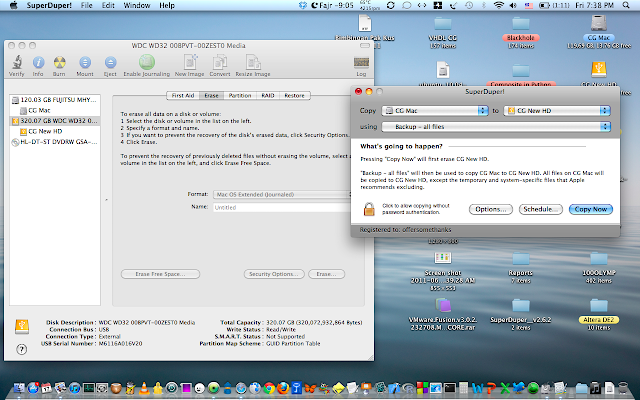Click the Options... button in SuperDuper!
Image resolution: width=640 pixels, height=400 pixels.
(x=491, y=209)
